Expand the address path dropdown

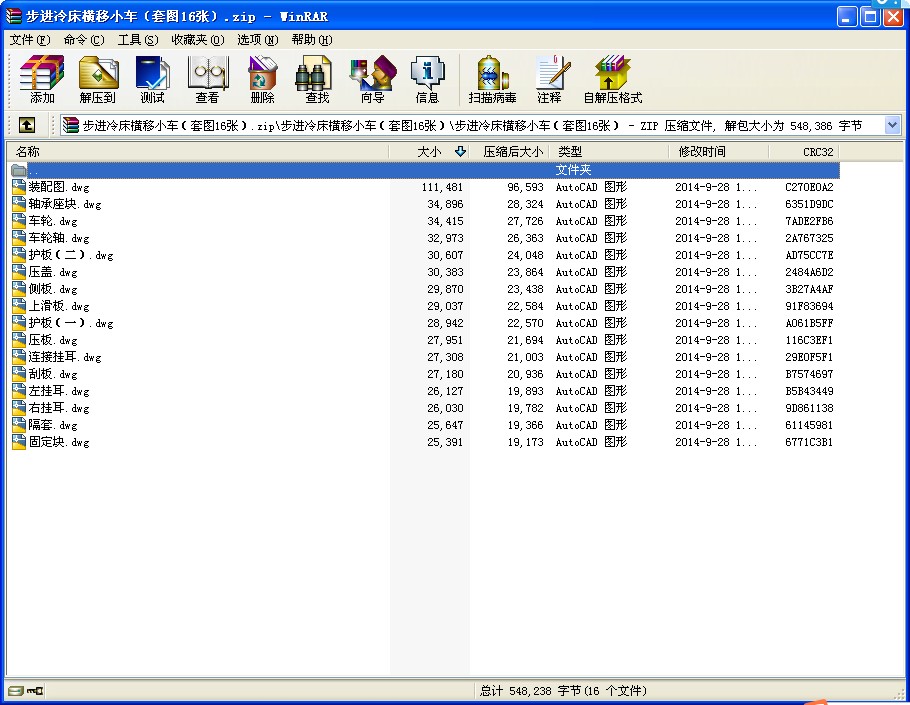pyautogui.click(x=892, y=125)
